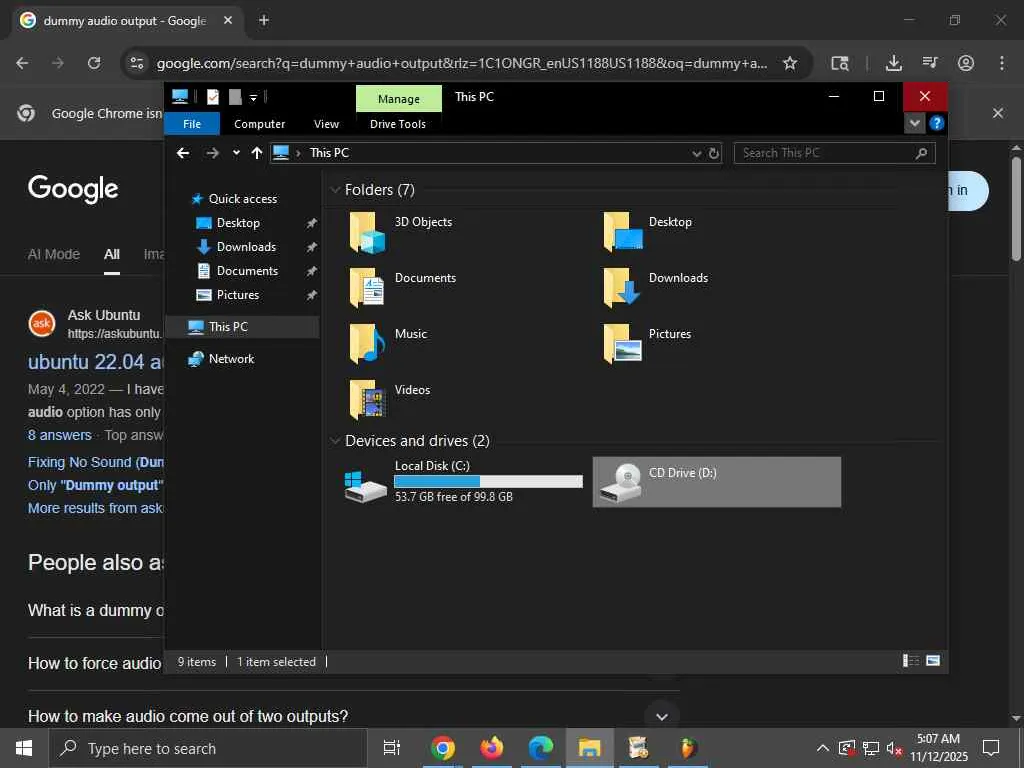1024x768 pixels.
Task: Open FL Studio from the taskbar
Action: click(x=688, y=748)
